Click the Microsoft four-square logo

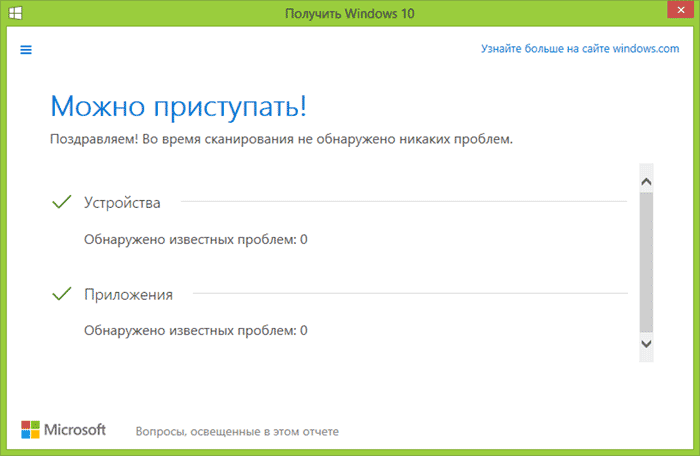point(32,430)
